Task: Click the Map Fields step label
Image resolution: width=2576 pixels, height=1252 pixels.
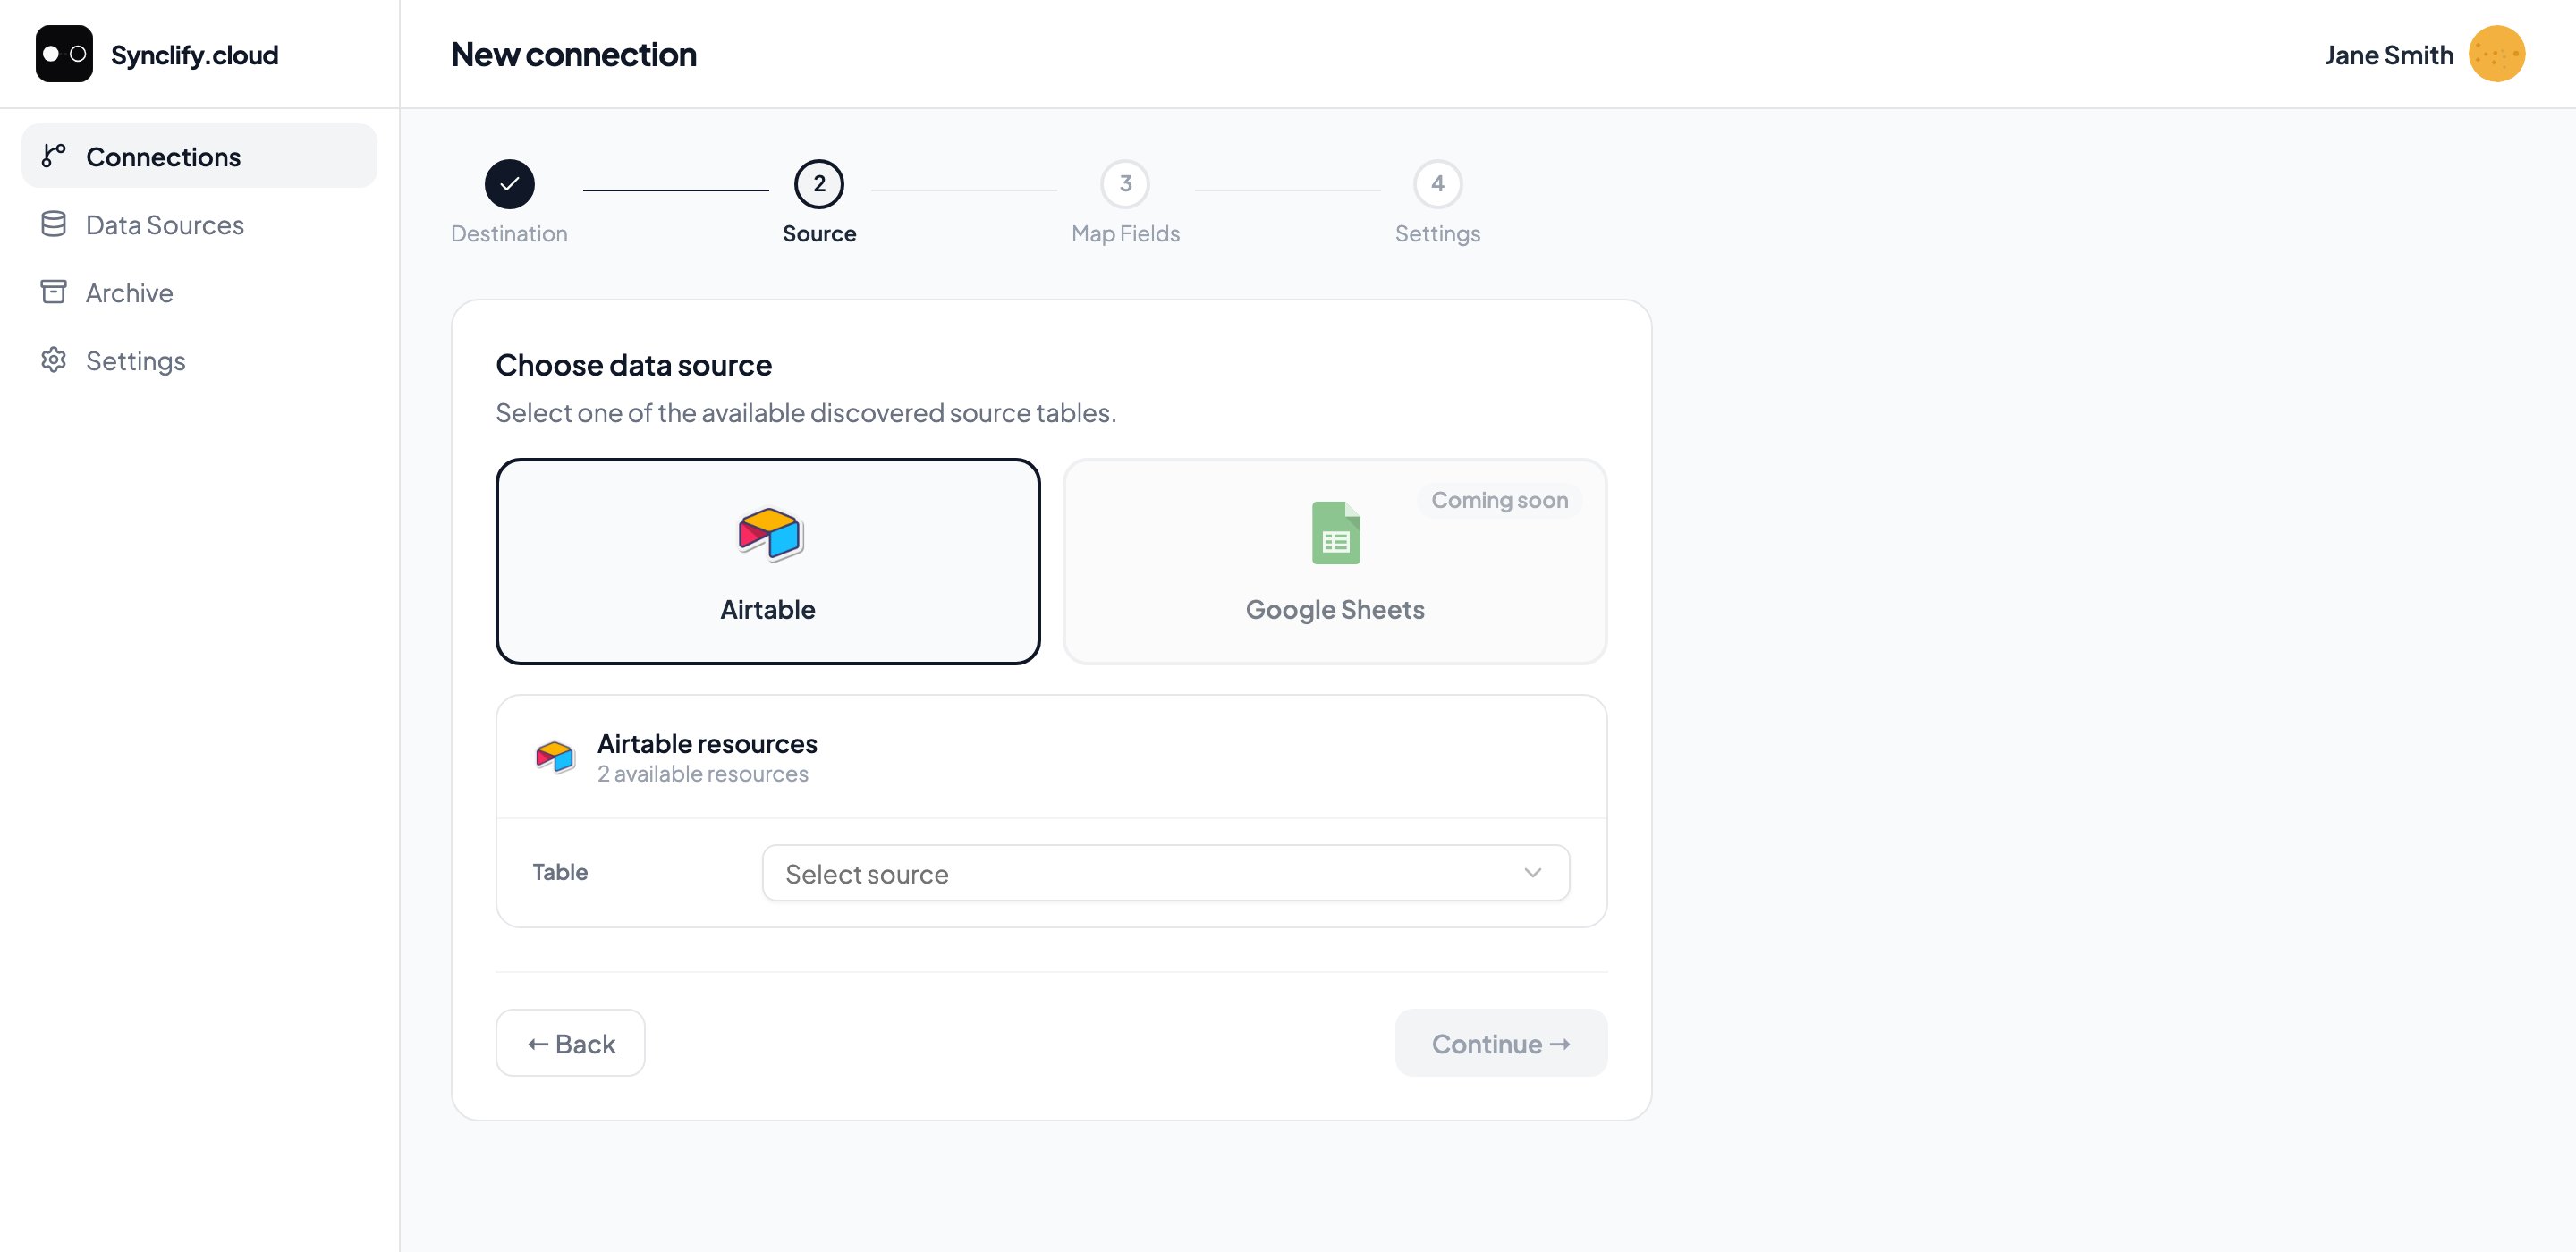Action: point(1125,233)
